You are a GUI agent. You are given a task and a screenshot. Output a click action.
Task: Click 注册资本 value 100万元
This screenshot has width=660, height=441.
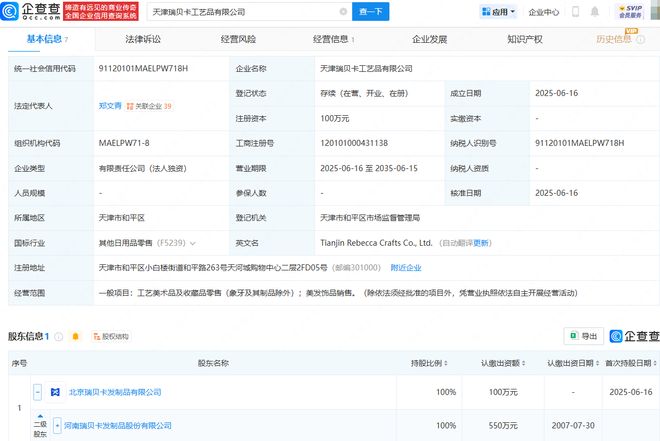pyautogui.click(x=335, y=119)
